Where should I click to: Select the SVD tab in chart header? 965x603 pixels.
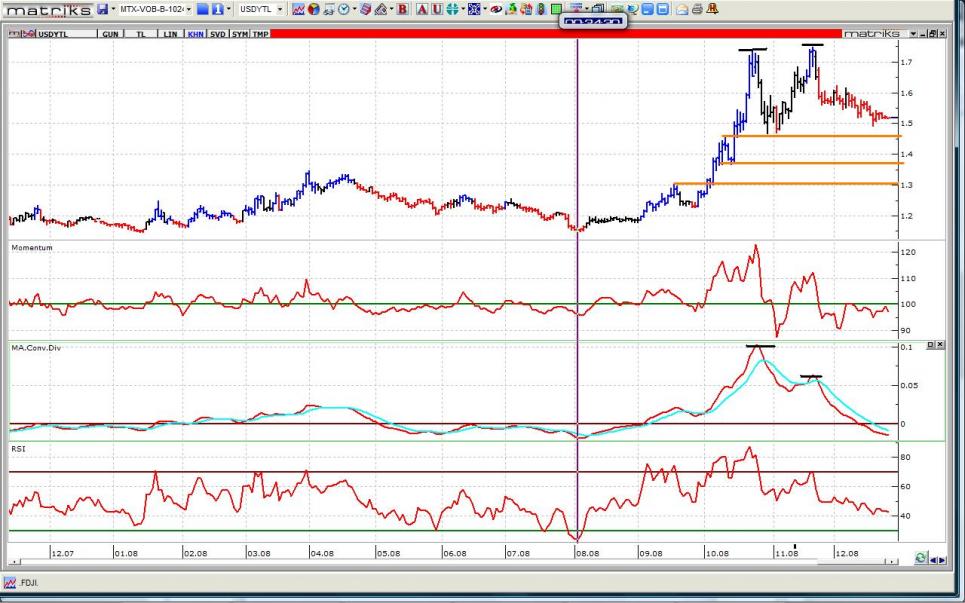[217, 34]
